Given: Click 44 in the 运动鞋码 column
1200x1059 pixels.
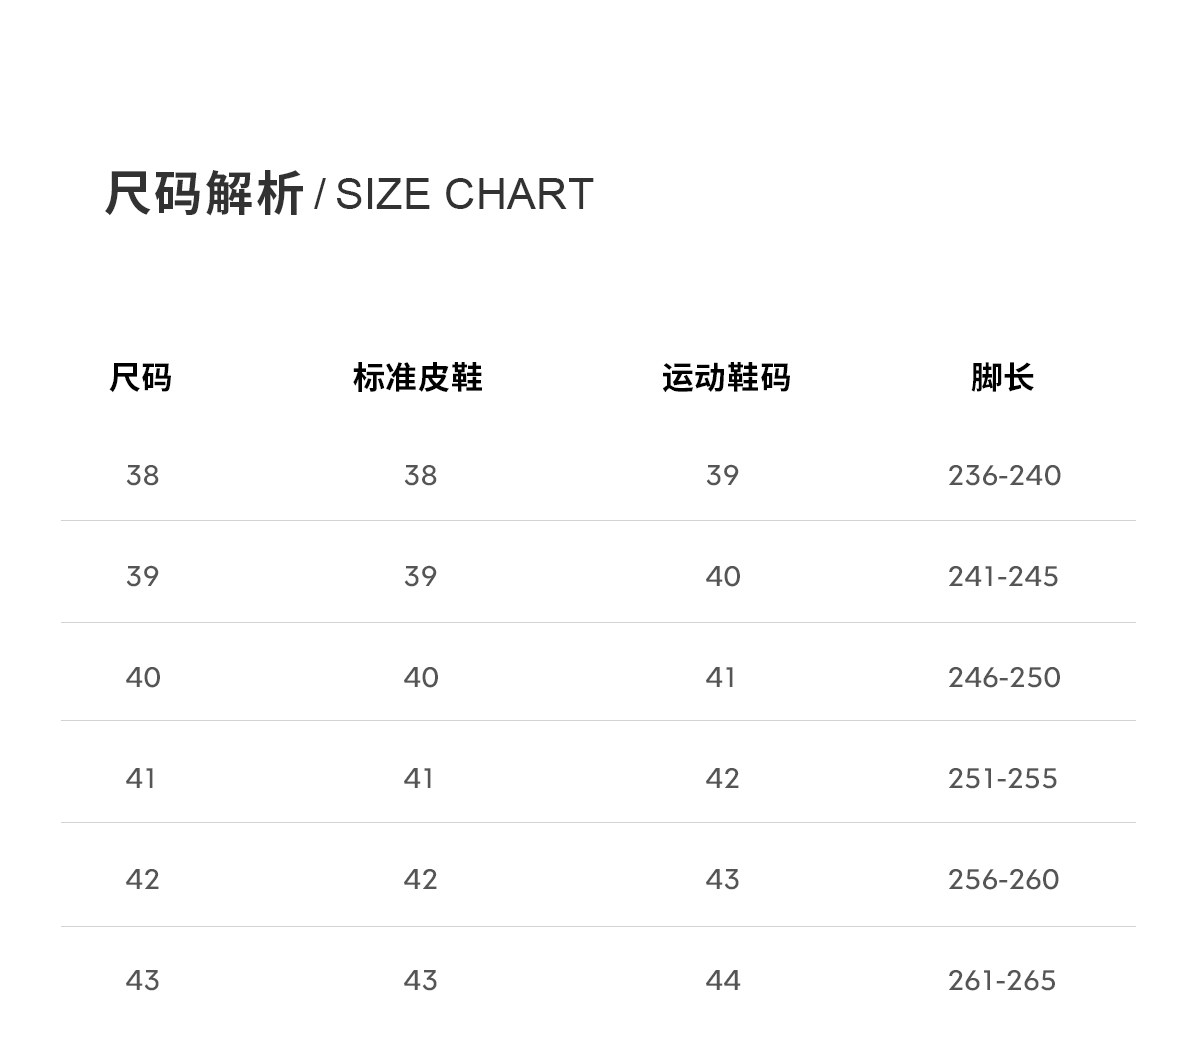Looking at the screenshot, I should (722, 981).
